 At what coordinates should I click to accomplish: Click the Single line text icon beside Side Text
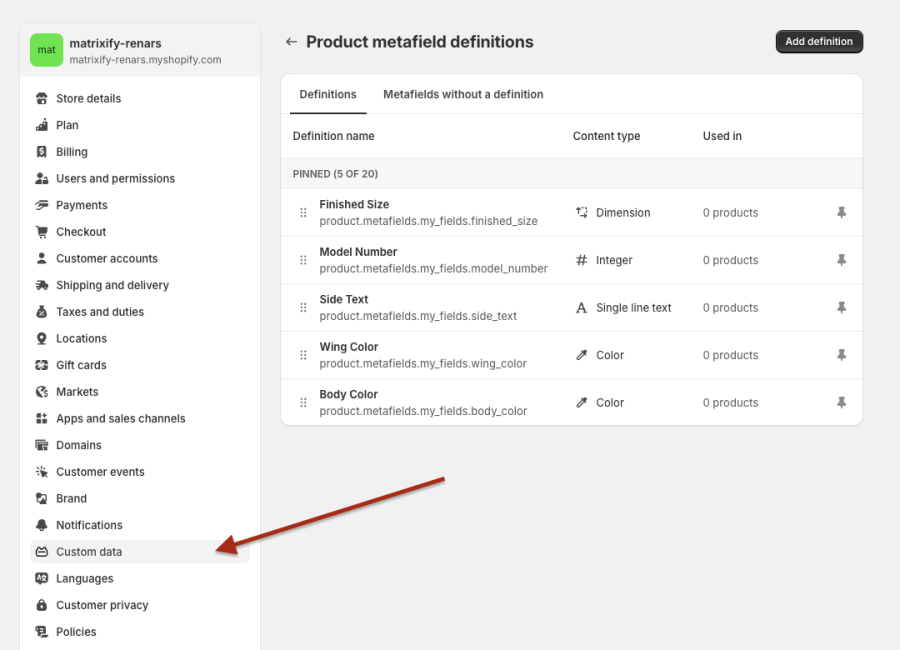coord(581,307)
